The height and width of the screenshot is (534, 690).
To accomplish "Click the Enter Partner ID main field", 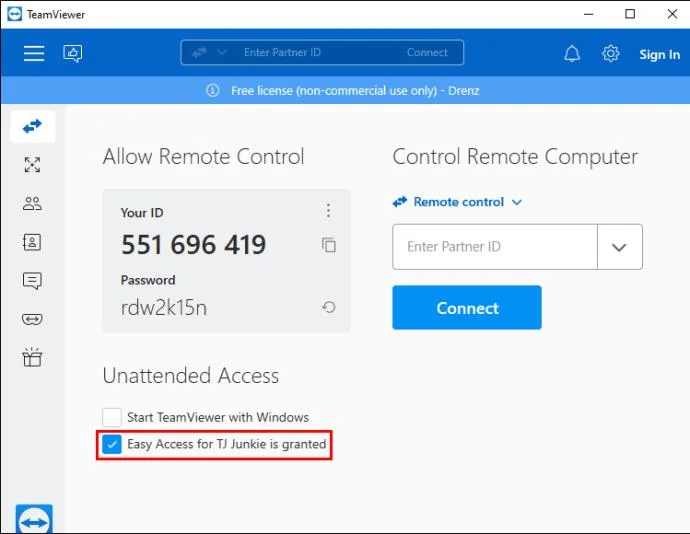I will pyautogui.click(x=495, y=247).
